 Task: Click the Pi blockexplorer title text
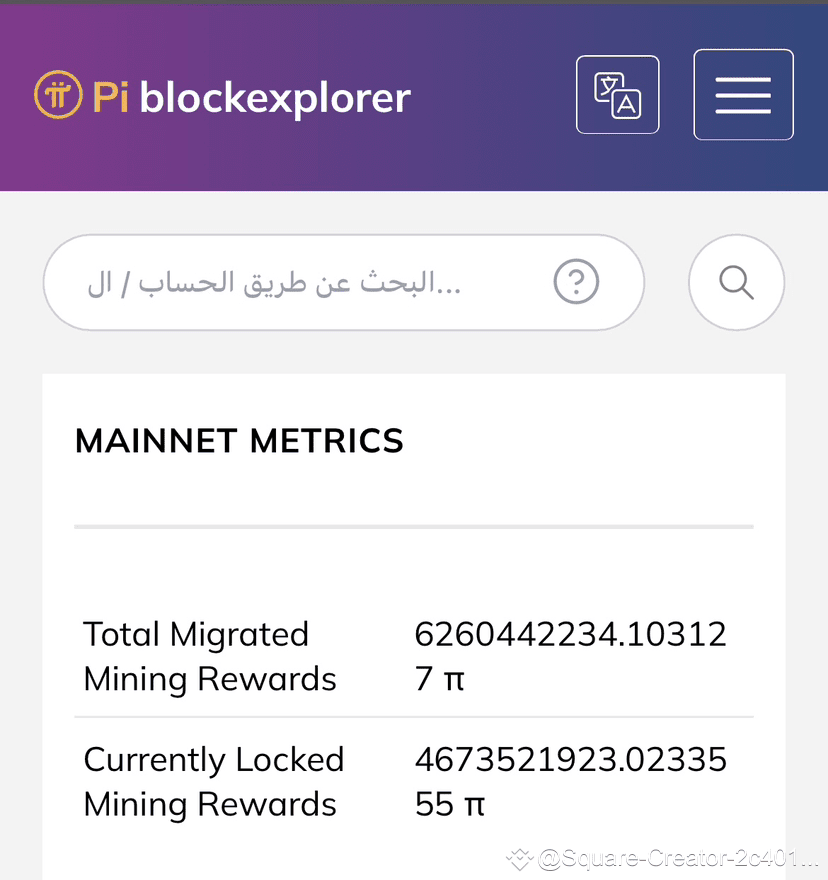click(x=251, y=98)
